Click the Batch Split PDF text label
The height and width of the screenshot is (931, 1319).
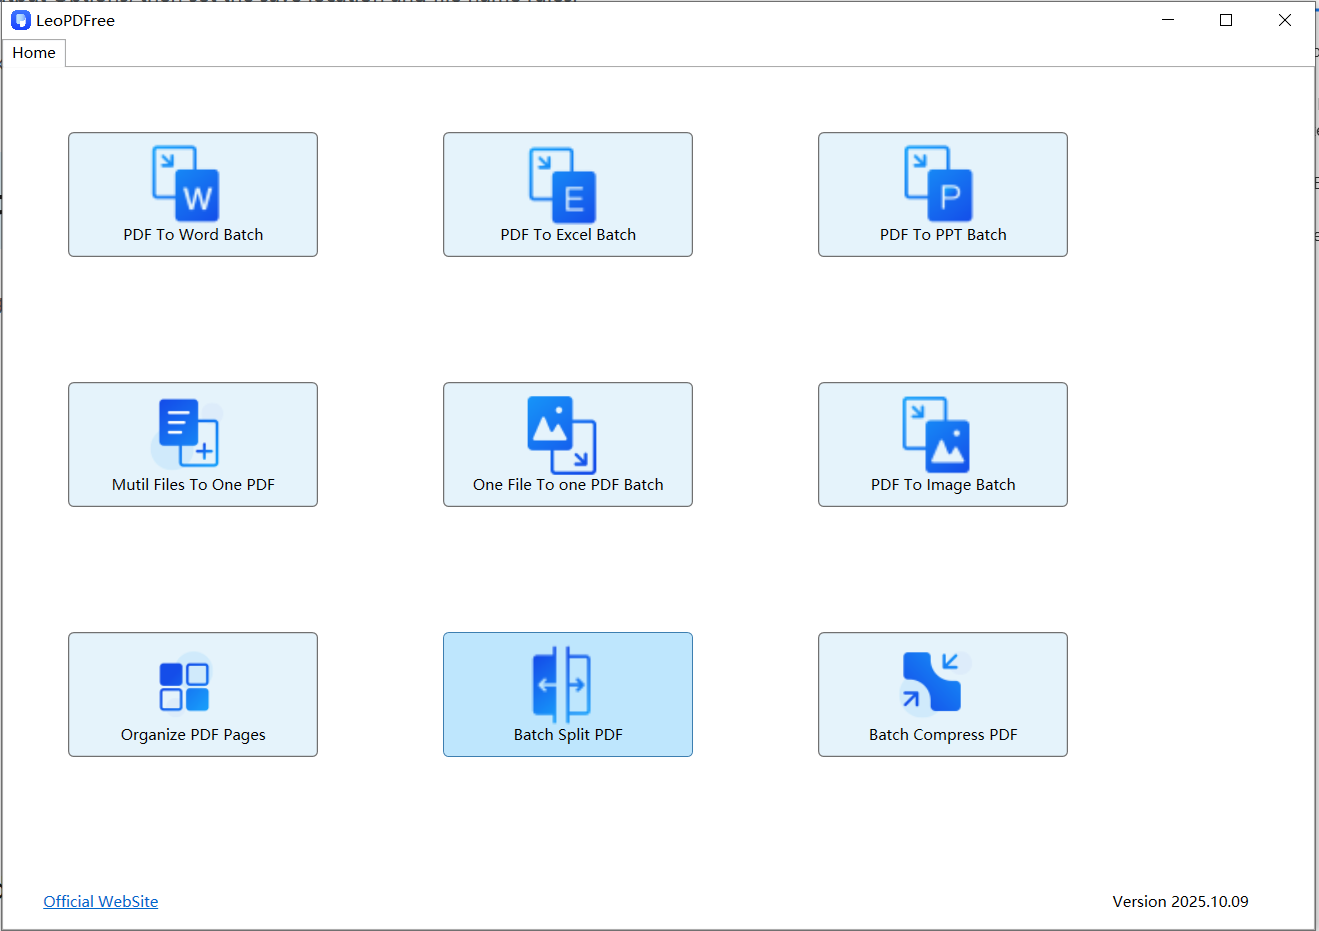point(567,733)
